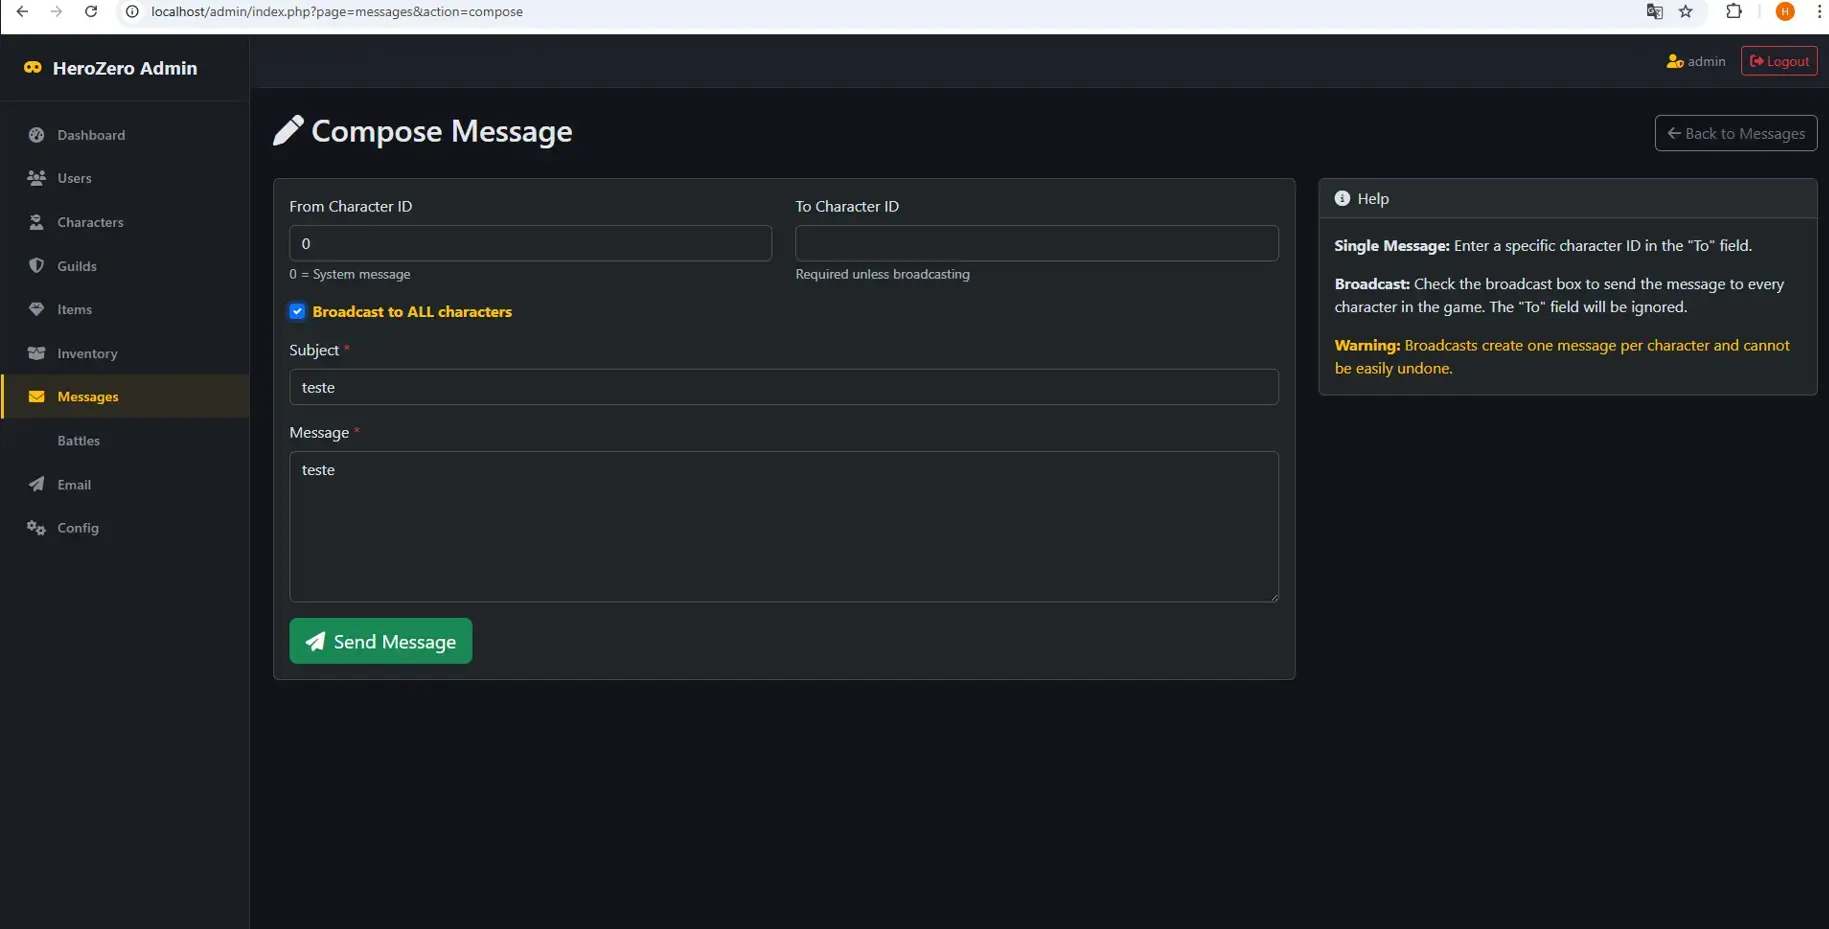Click the Dashboard gauge icon

[x=37, y=135]
